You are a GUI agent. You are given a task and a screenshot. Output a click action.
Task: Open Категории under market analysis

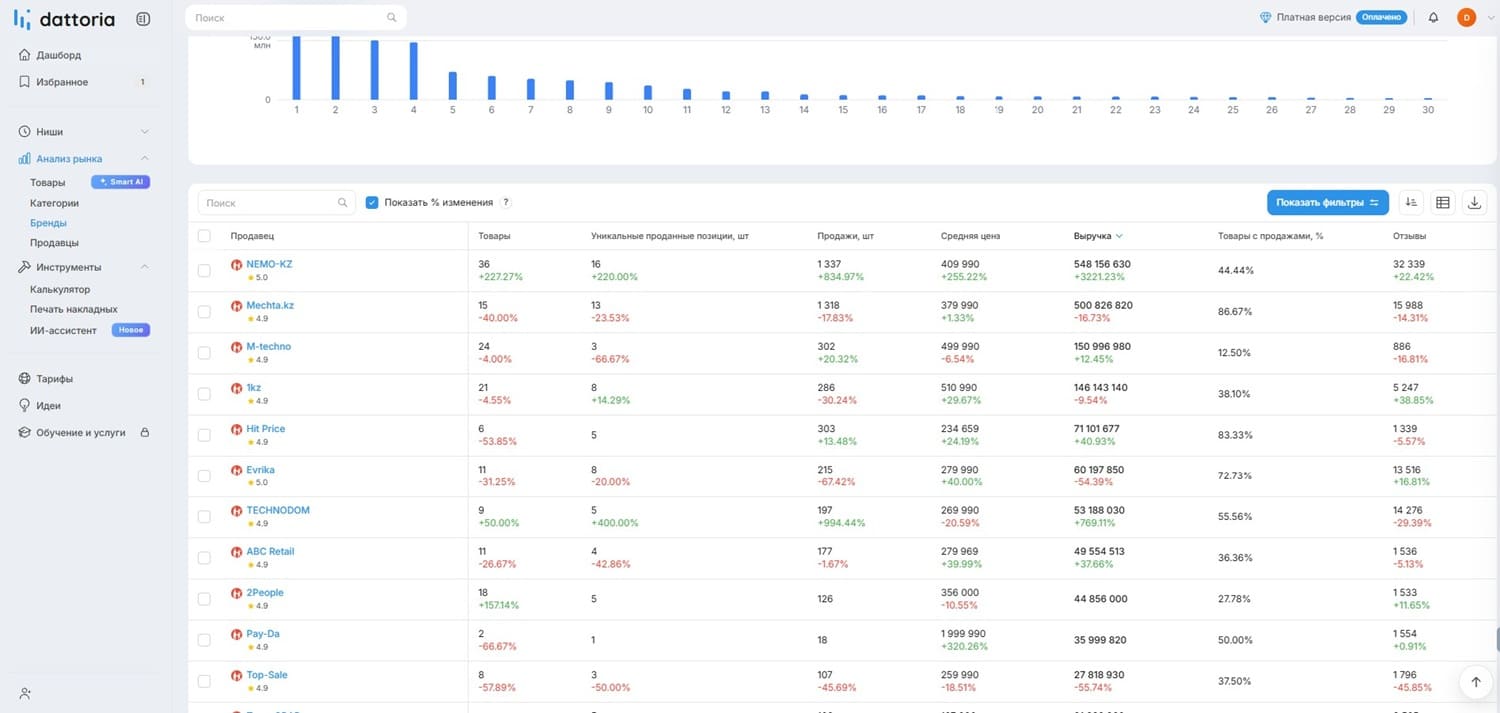pos(54,203)
